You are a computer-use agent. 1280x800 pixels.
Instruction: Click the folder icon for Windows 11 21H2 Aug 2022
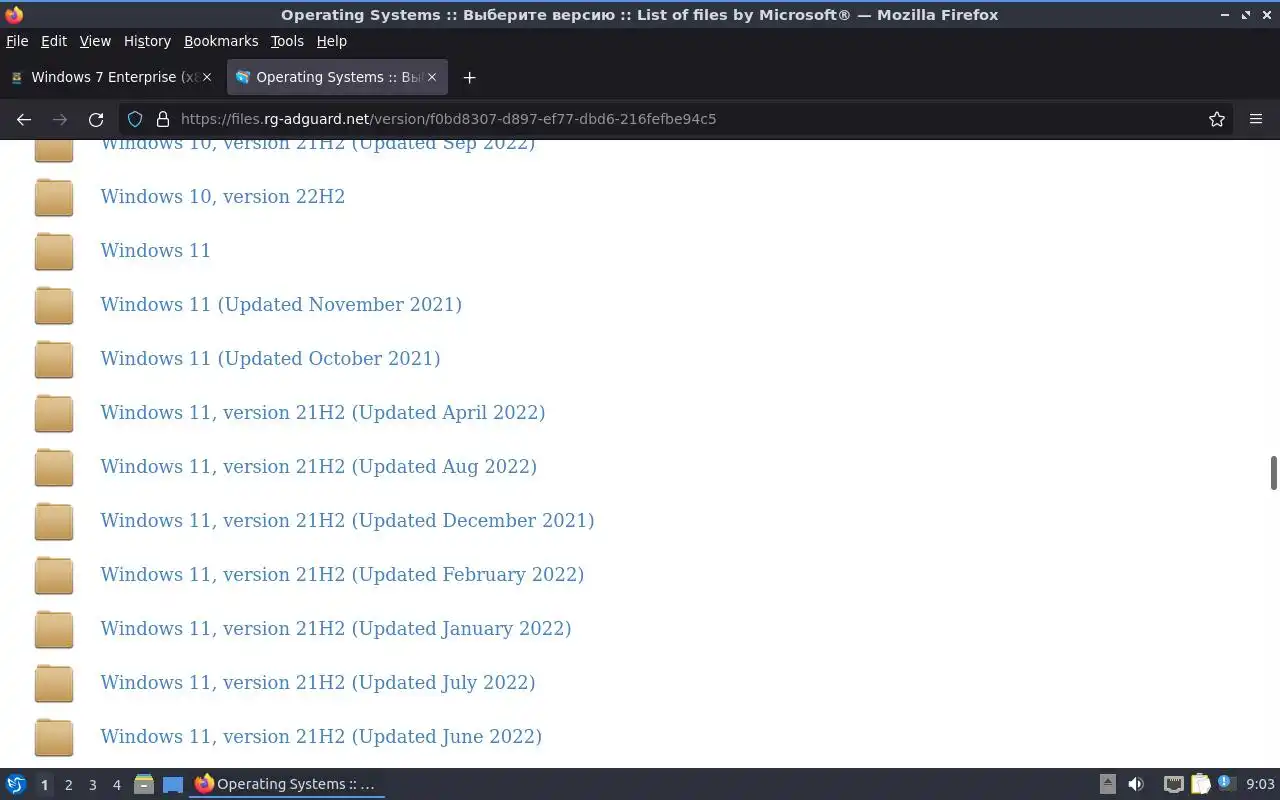54,467
